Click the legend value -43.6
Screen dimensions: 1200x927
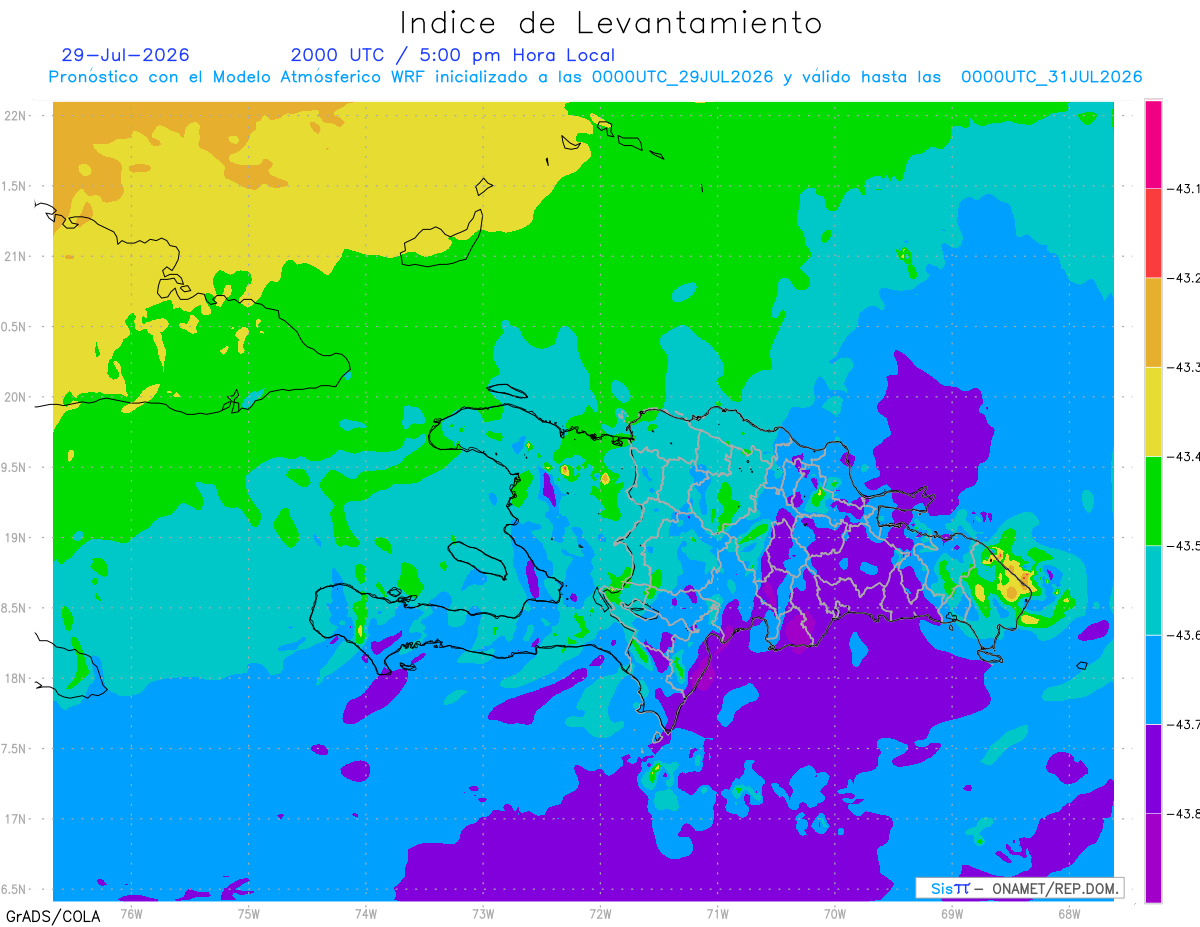pos(1186,636)
